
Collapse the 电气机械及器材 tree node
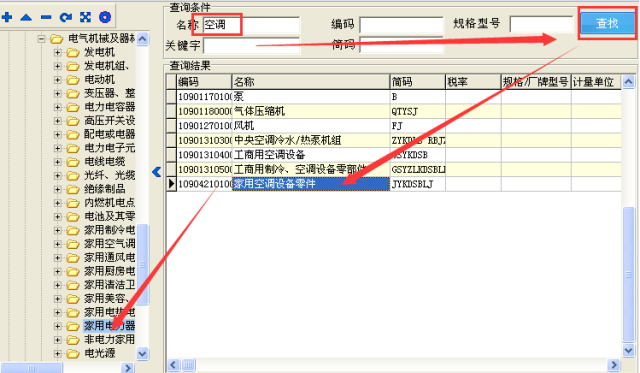(41, 39)
